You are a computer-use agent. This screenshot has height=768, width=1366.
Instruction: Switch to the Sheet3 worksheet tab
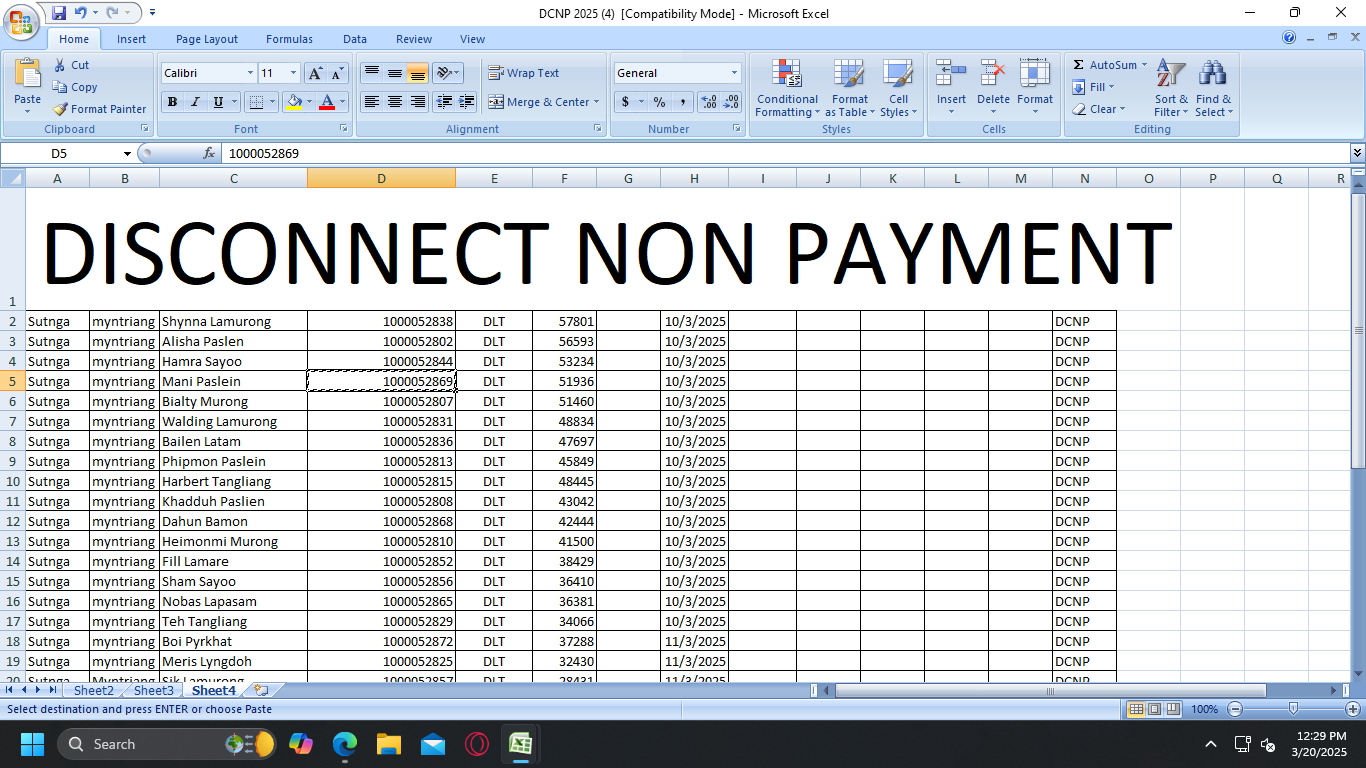154,690
